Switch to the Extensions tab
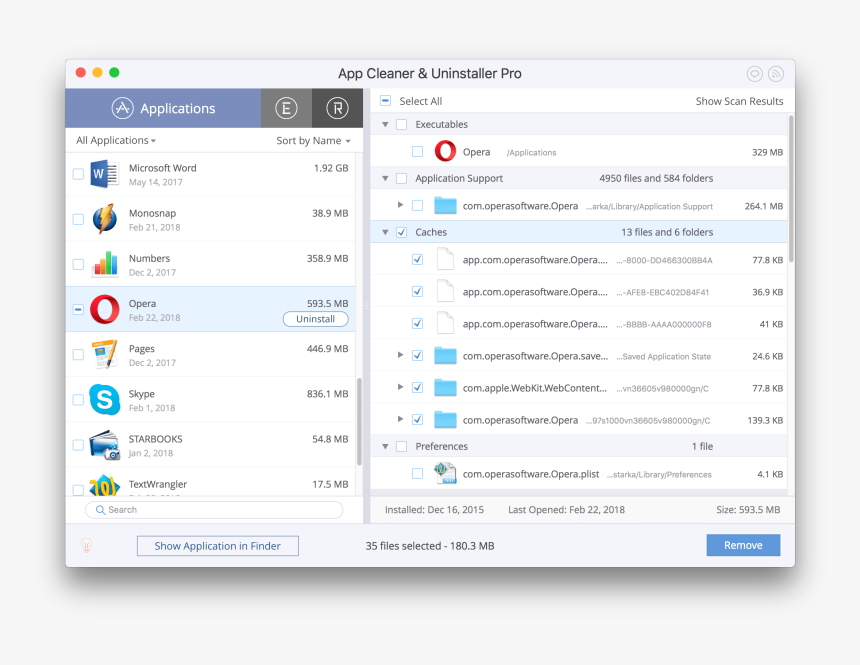 point(286,108)
